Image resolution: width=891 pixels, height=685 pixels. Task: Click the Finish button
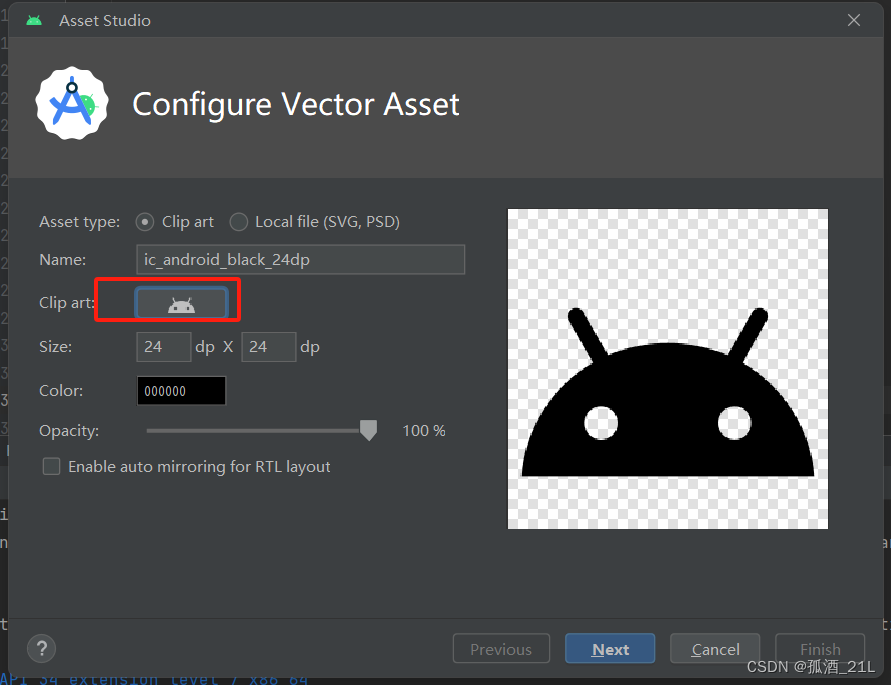[x=820, y=649]
